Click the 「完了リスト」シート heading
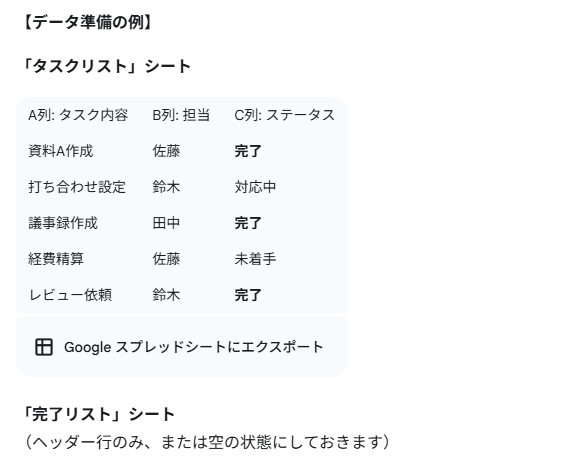 (x=98, y=414)
